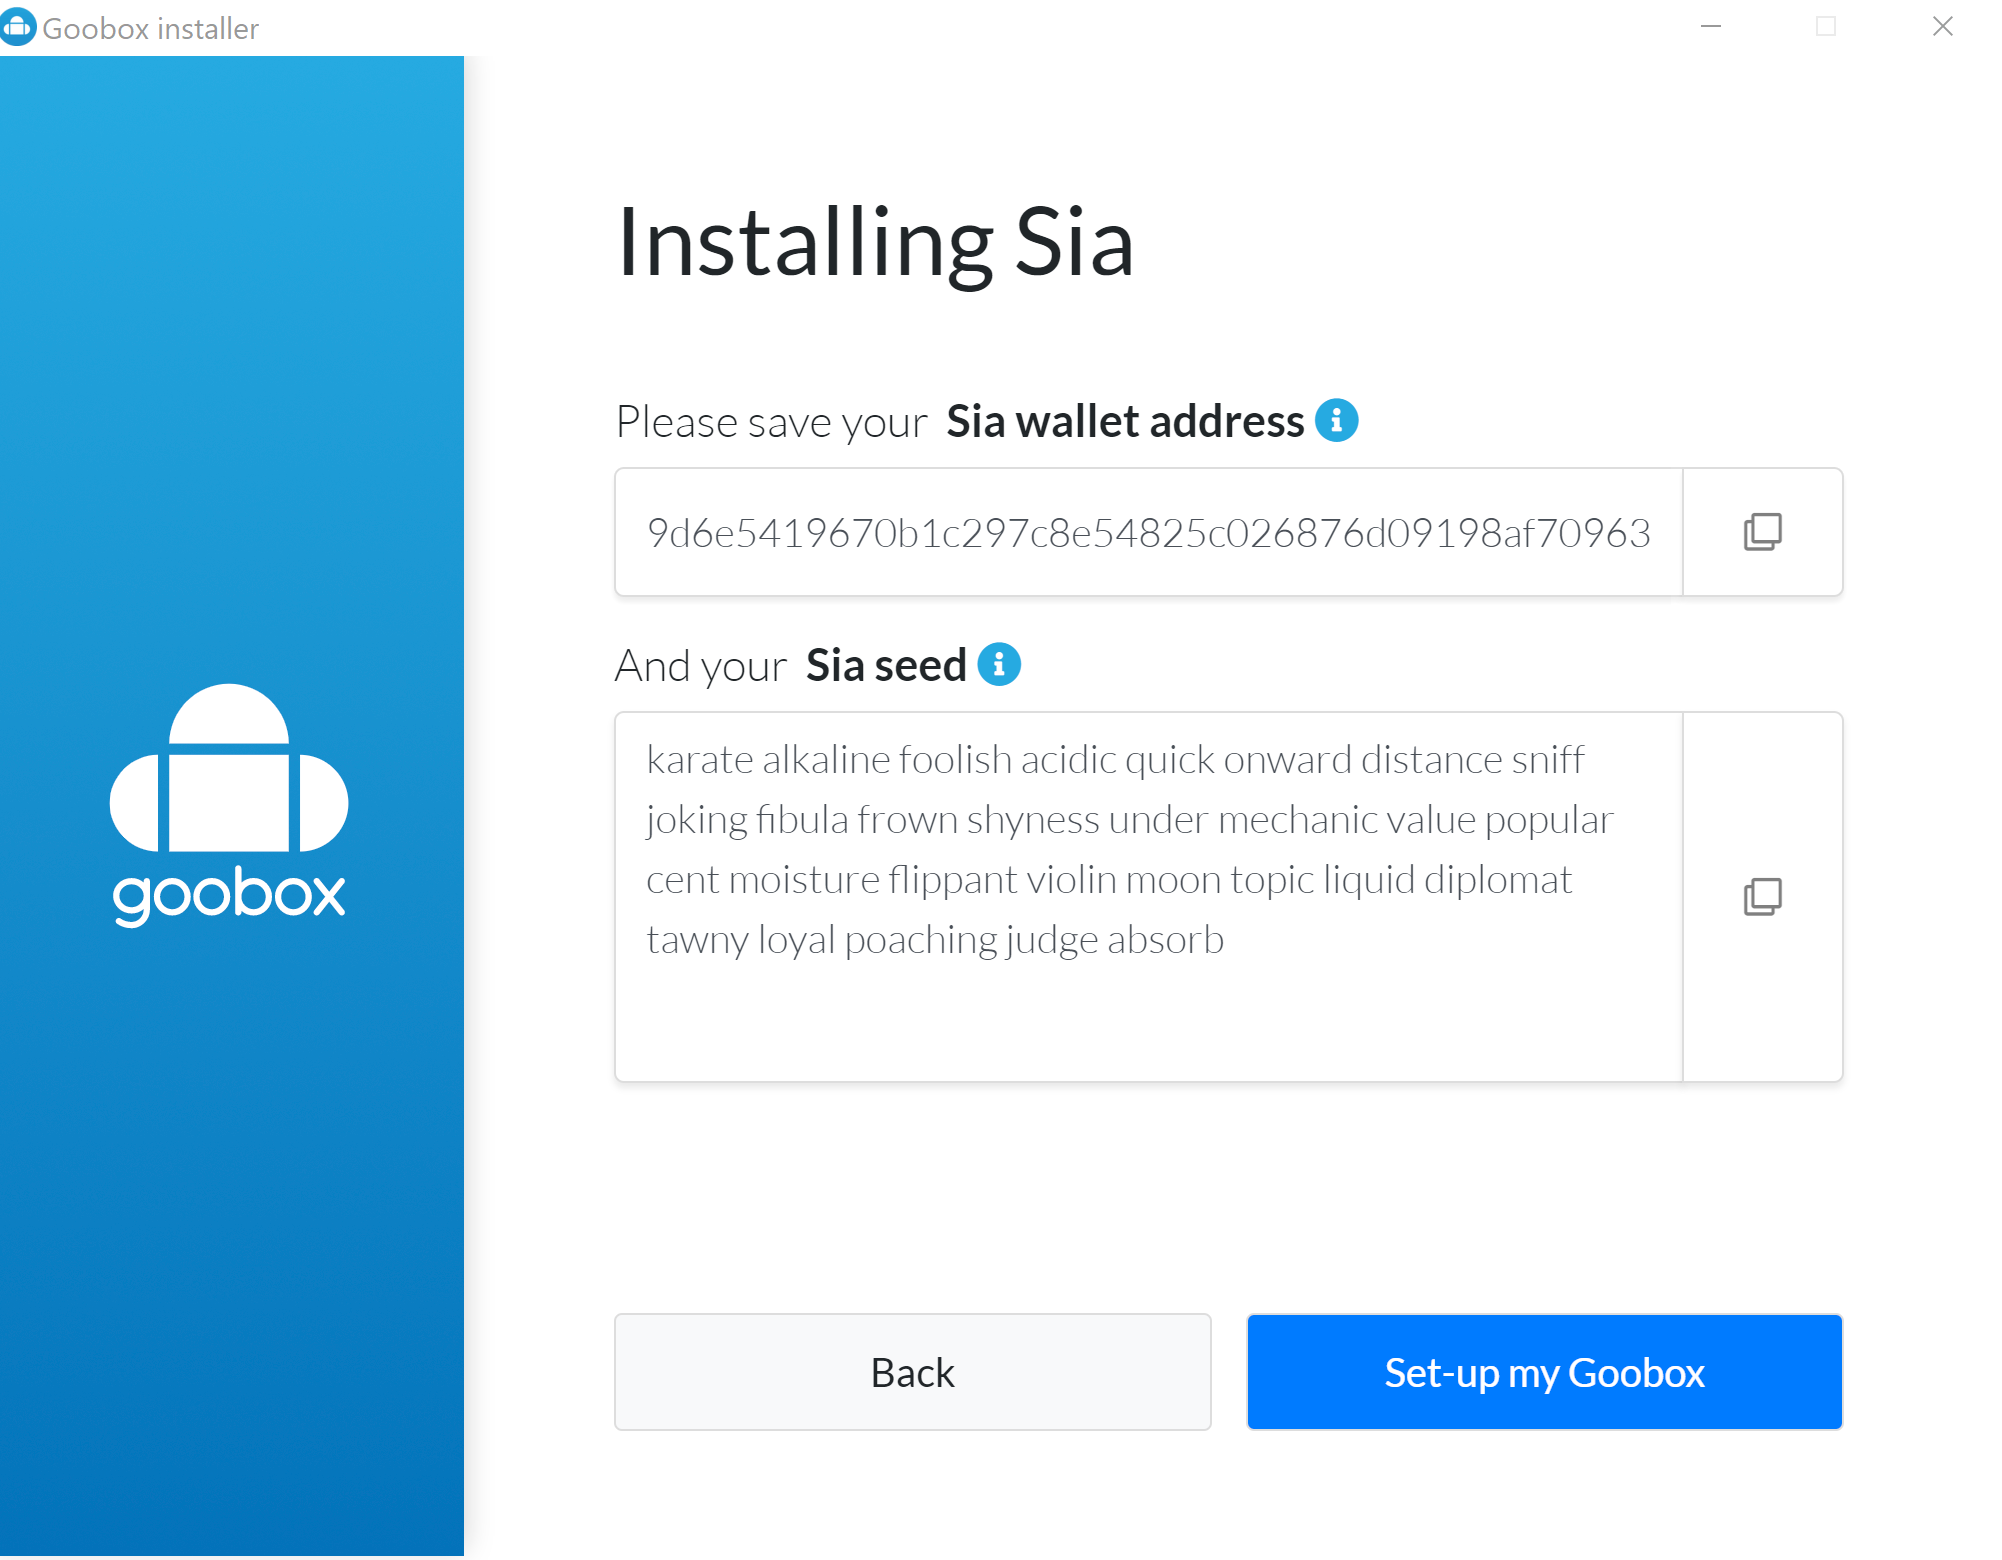
Task: Open info tooltip for Sia wallet address
Action: [x=1336, y=420]
